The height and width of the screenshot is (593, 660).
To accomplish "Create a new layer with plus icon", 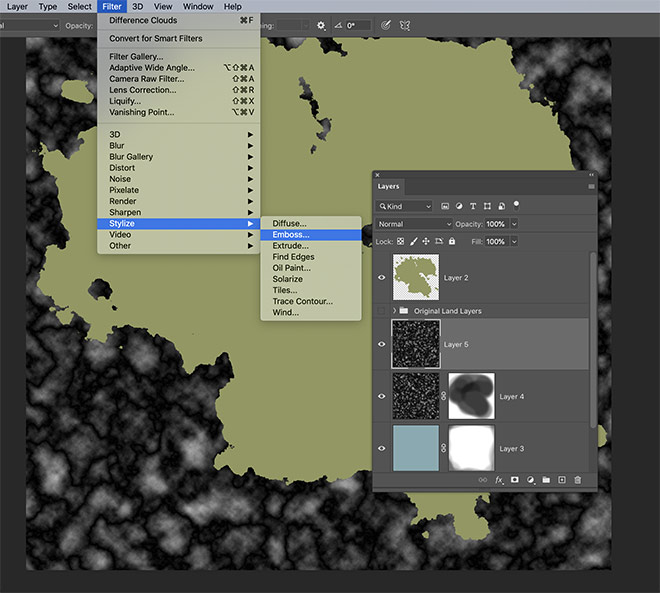I will pos(561,480).
